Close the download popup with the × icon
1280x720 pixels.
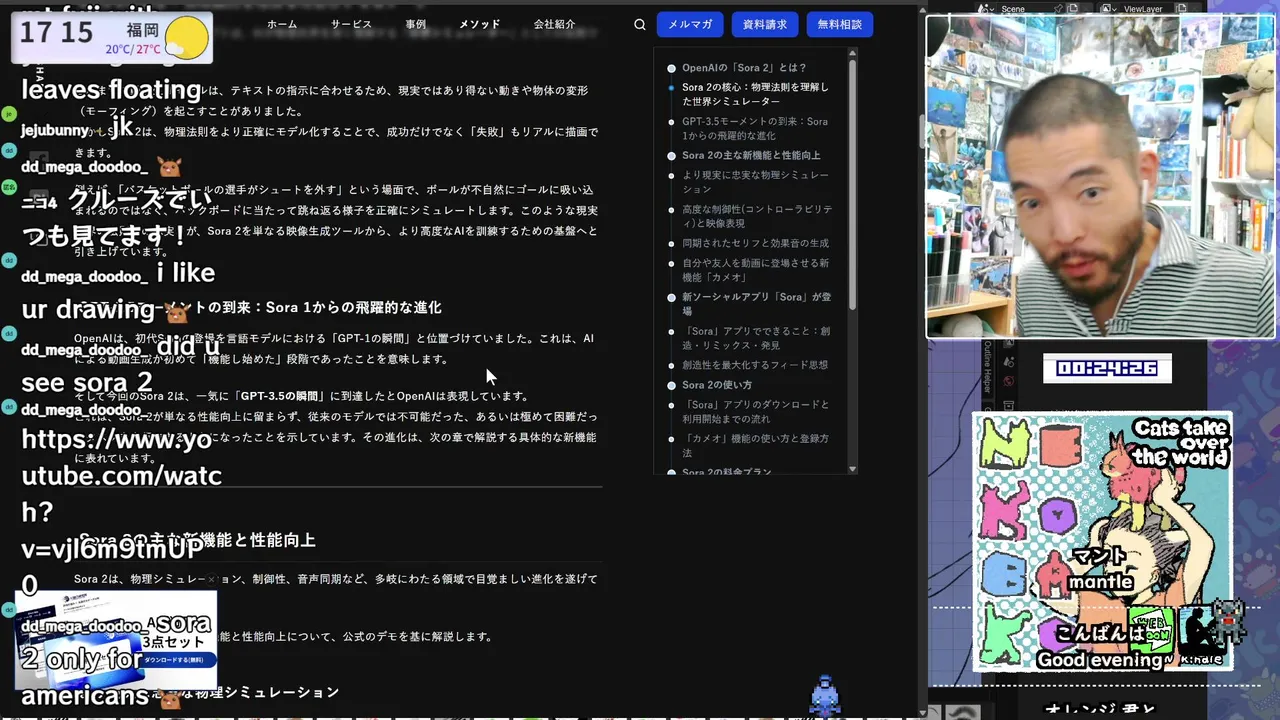[212, 579]
